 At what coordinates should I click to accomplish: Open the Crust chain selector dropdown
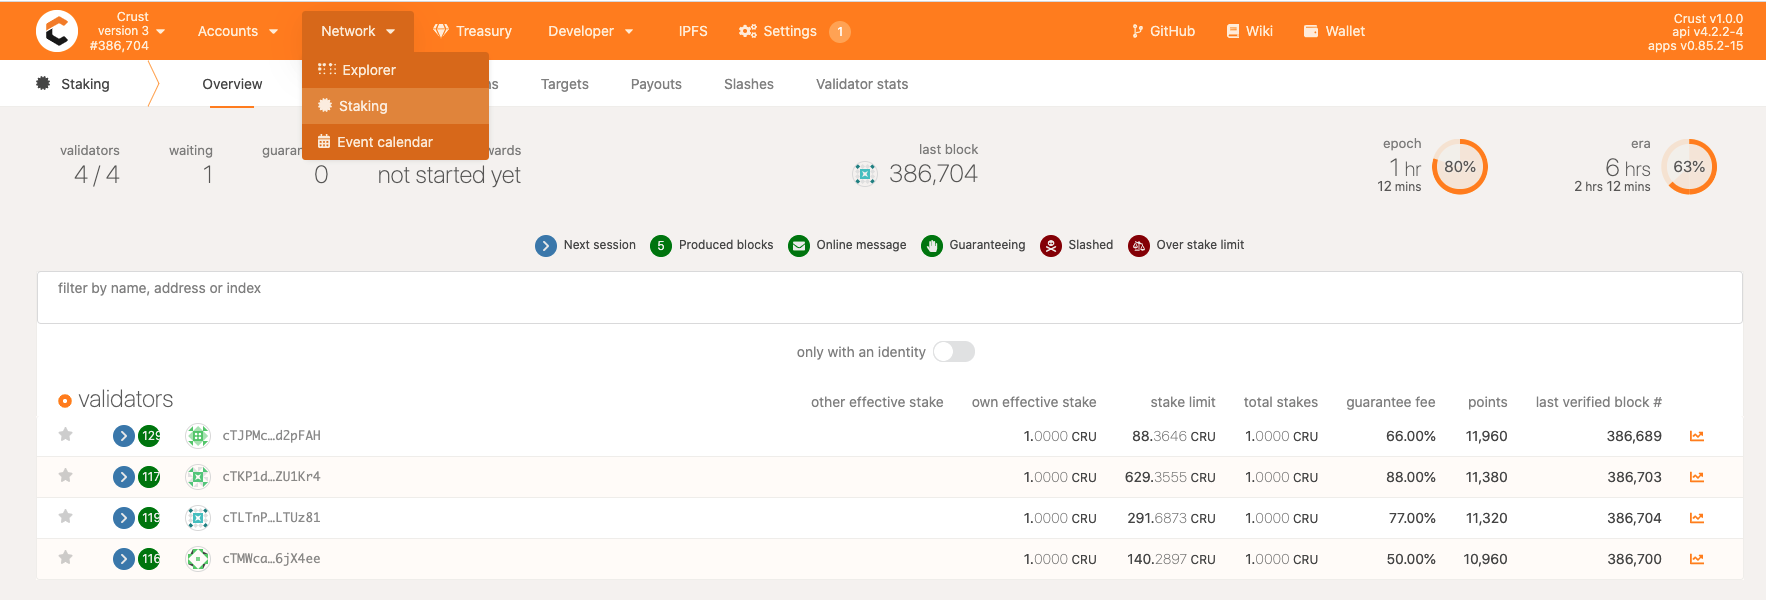pos(127,31)
